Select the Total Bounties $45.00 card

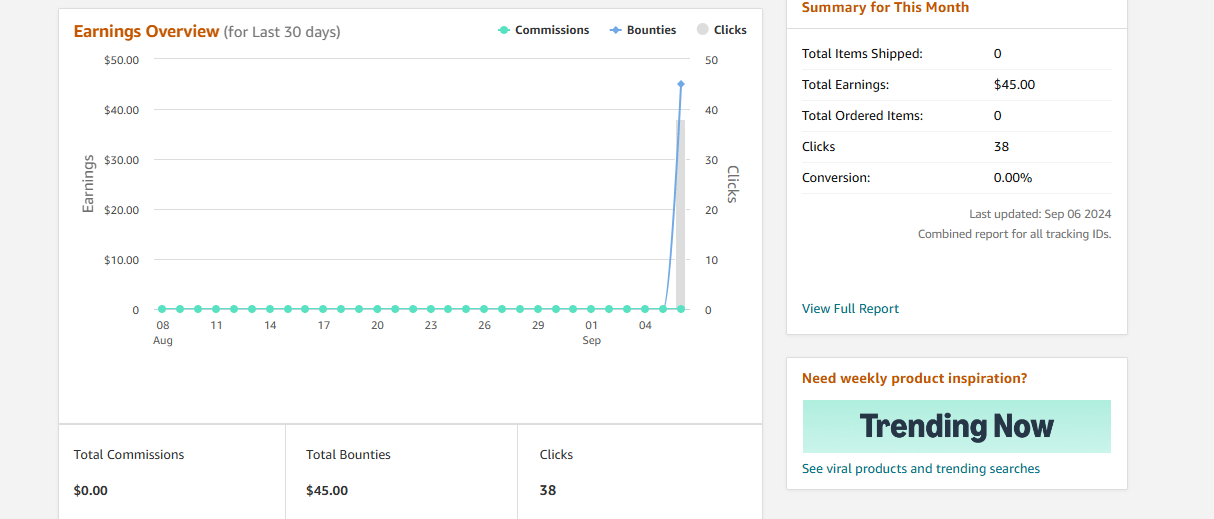401,472
